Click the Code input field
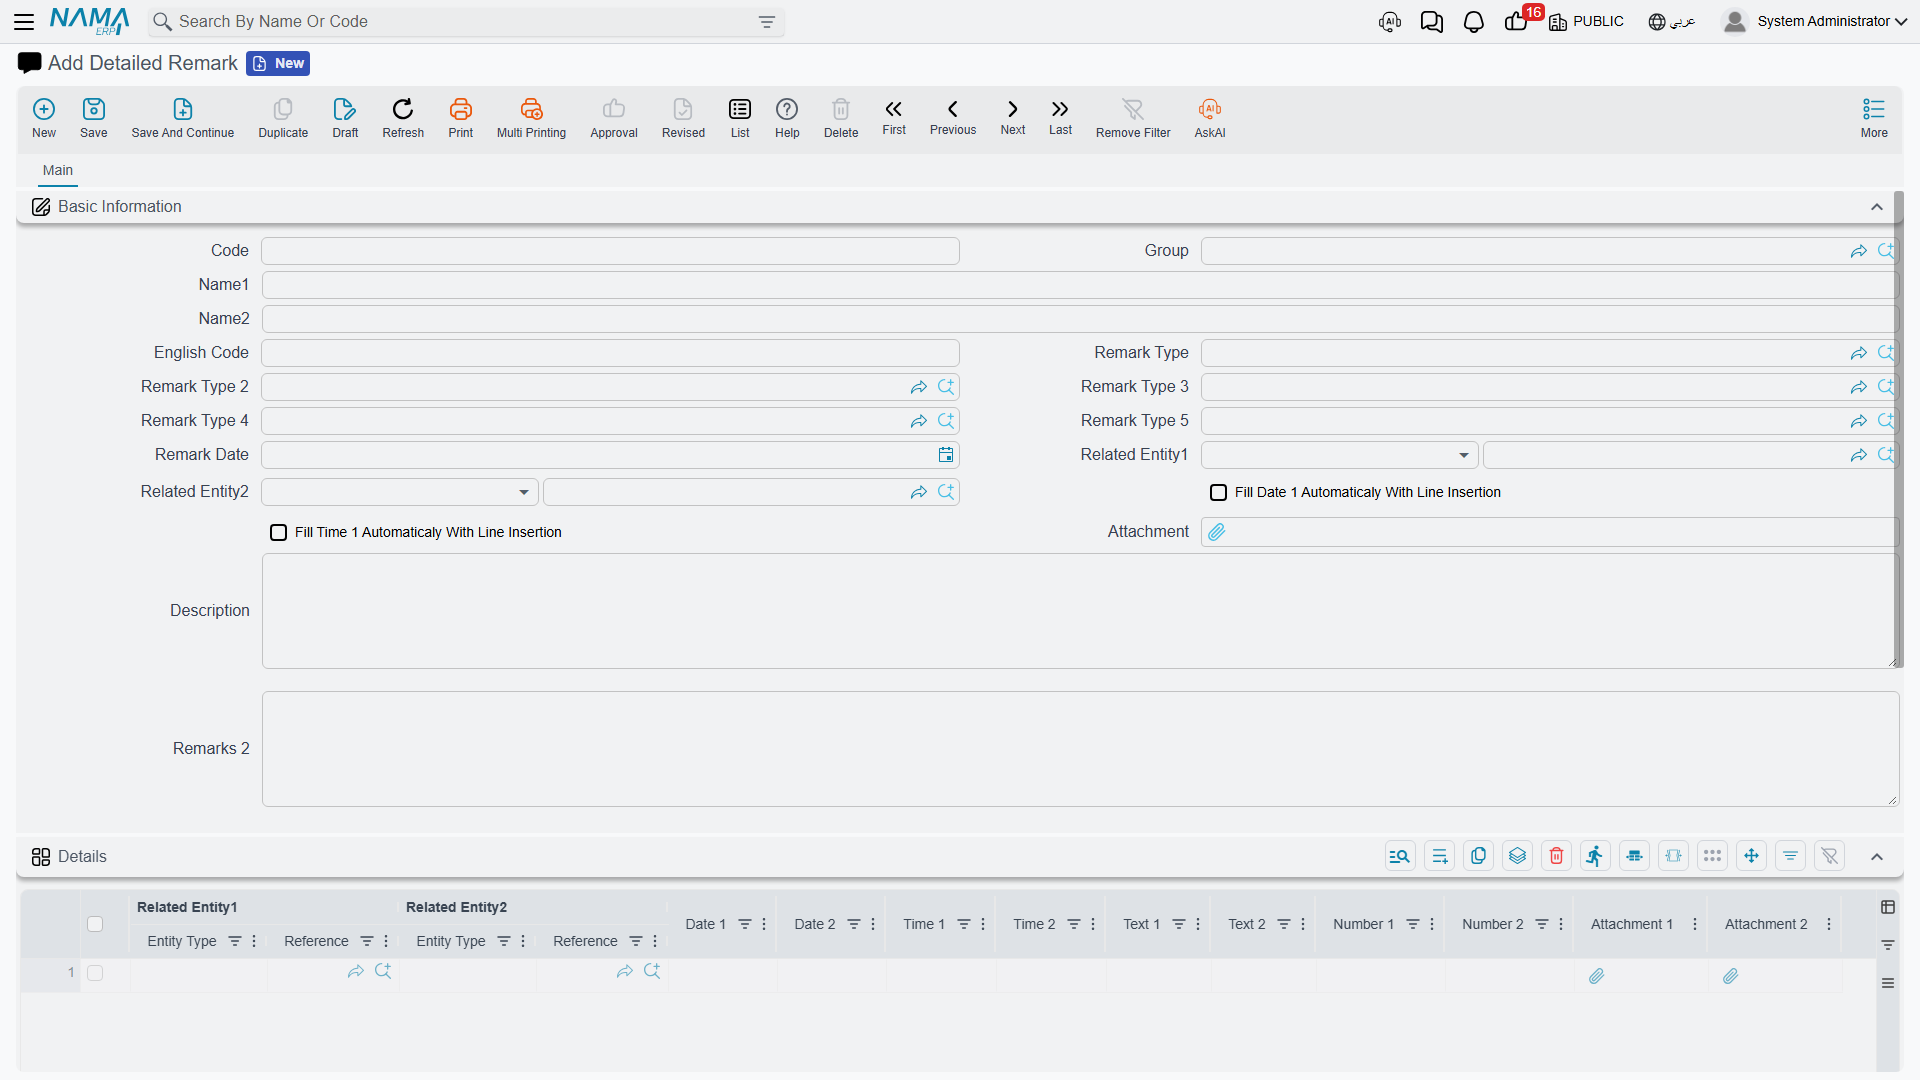Screen dimensions: 1920x1080 (610, 251)
